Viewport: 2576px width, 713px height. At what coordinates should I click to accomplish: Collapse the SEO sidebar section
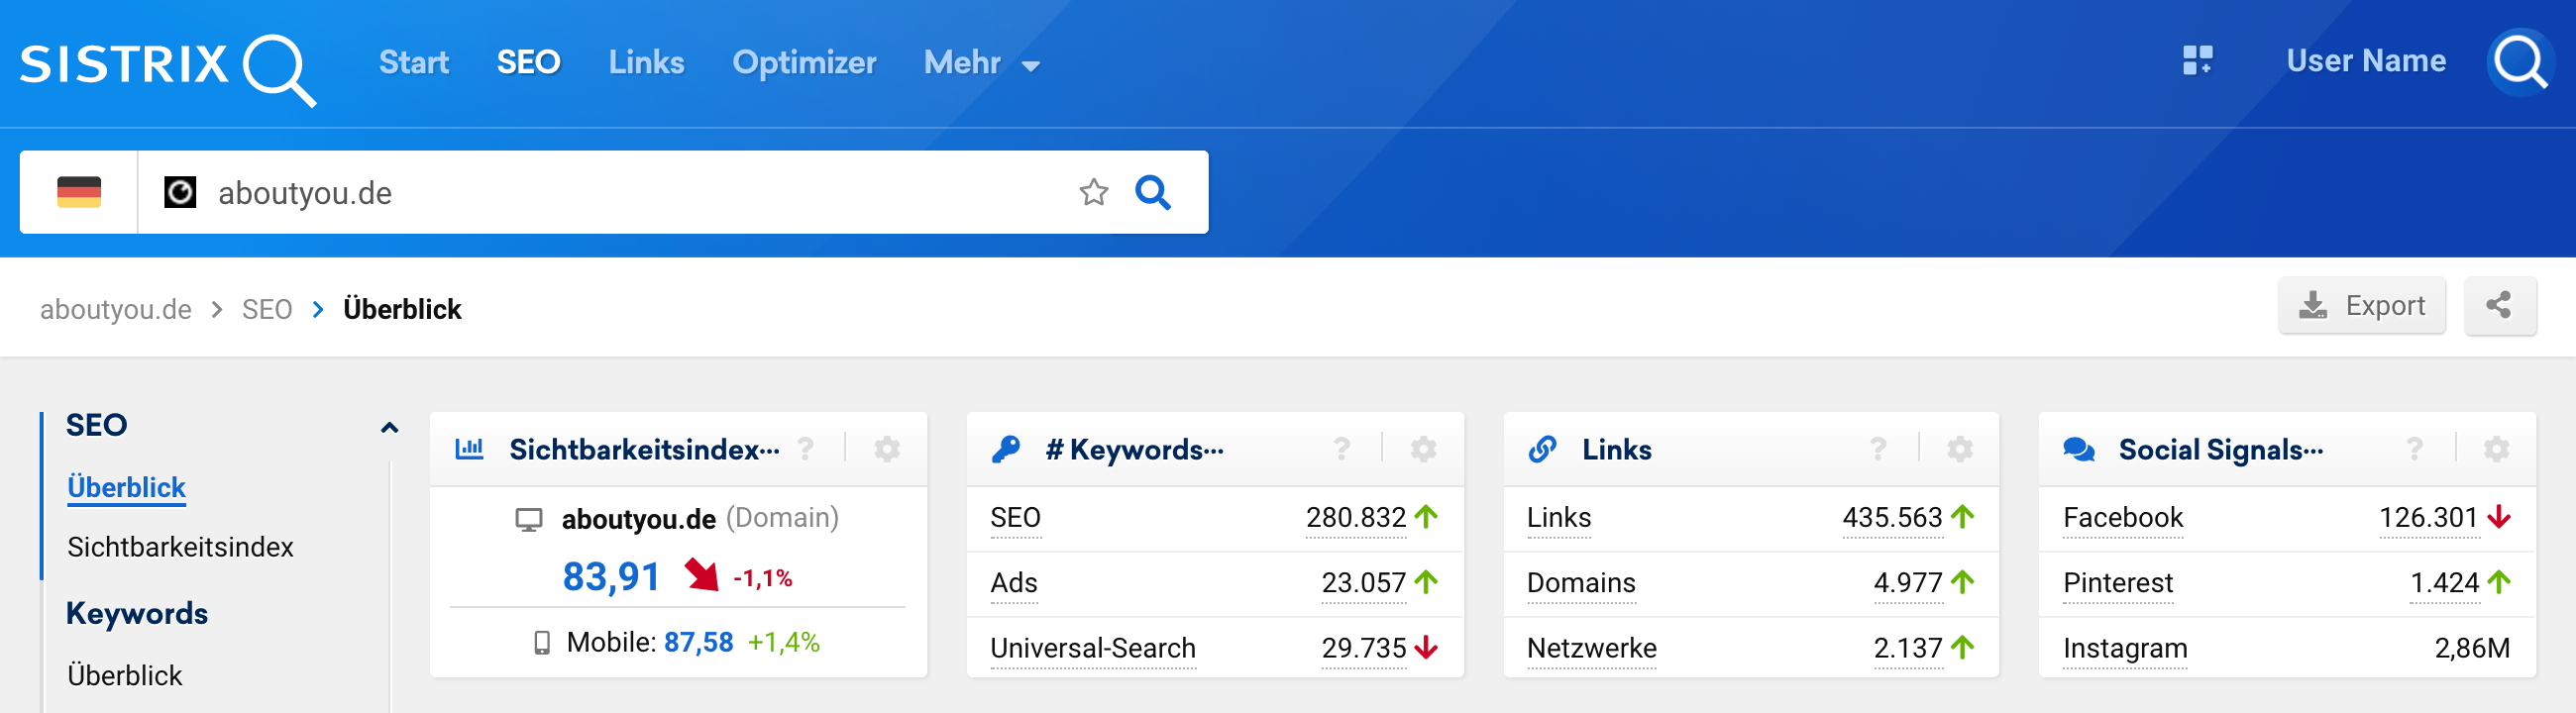(389, 428)
